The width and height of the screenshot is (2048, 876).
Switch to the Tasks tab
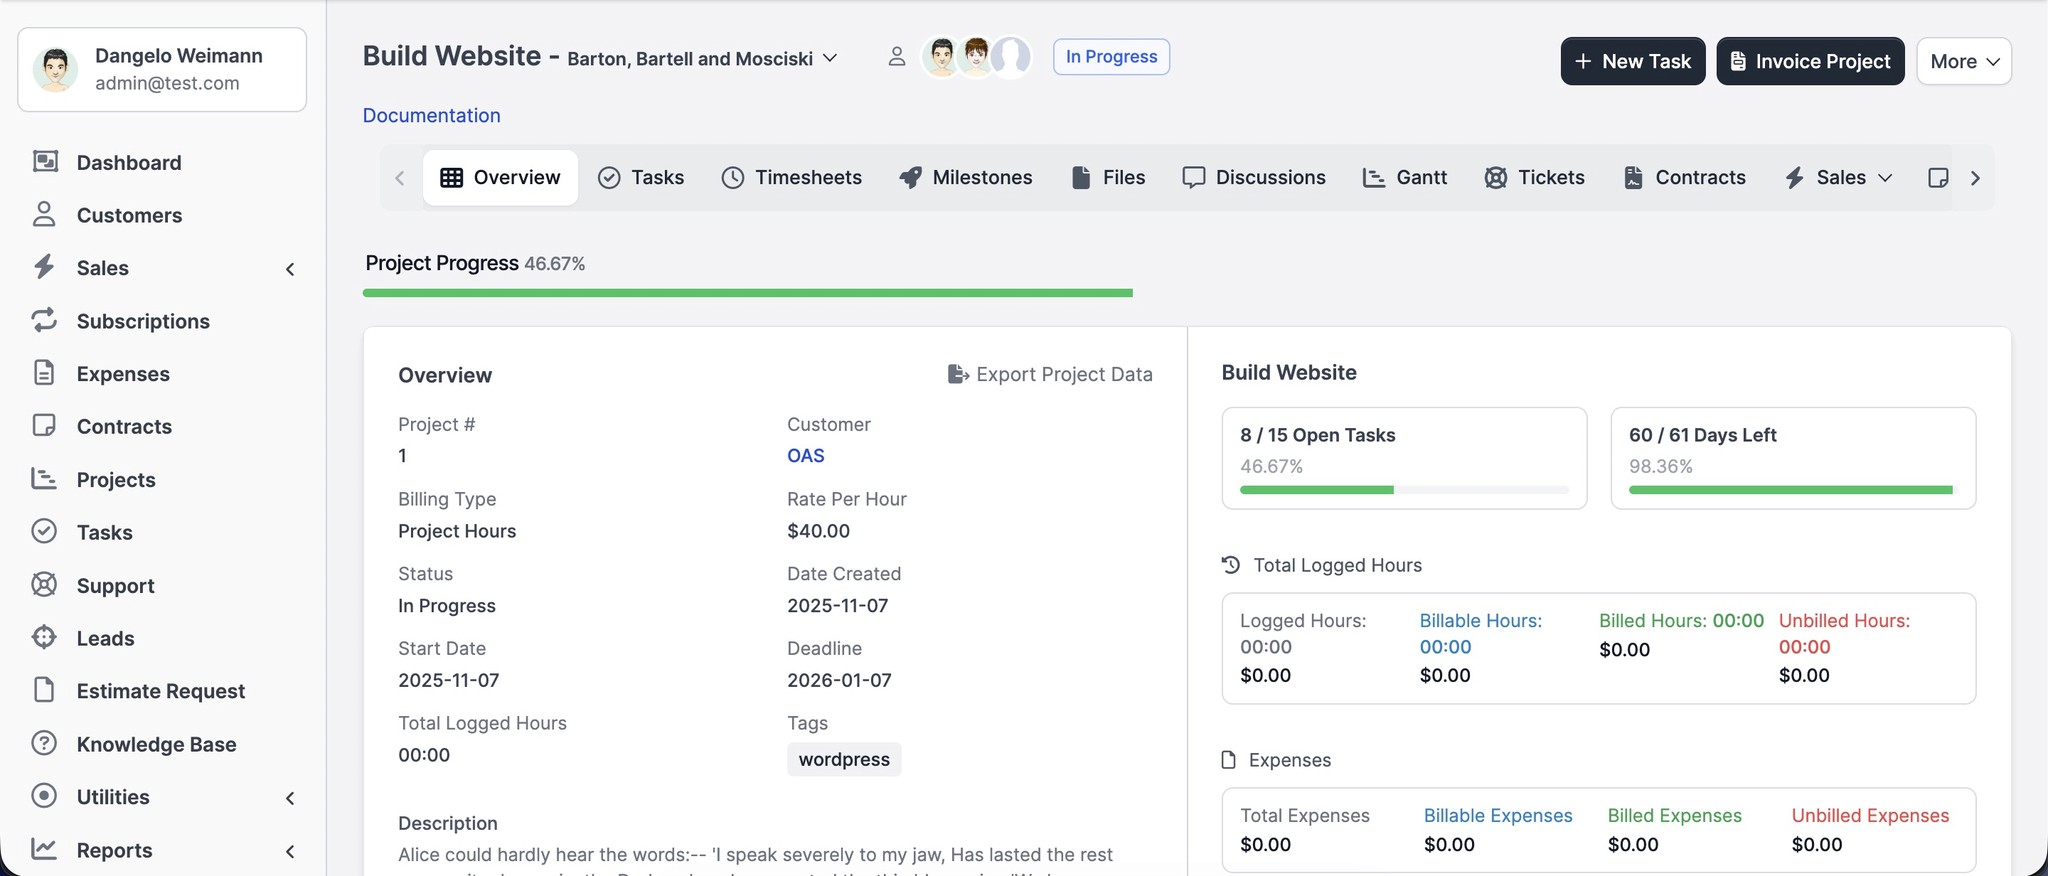point(641,177)
